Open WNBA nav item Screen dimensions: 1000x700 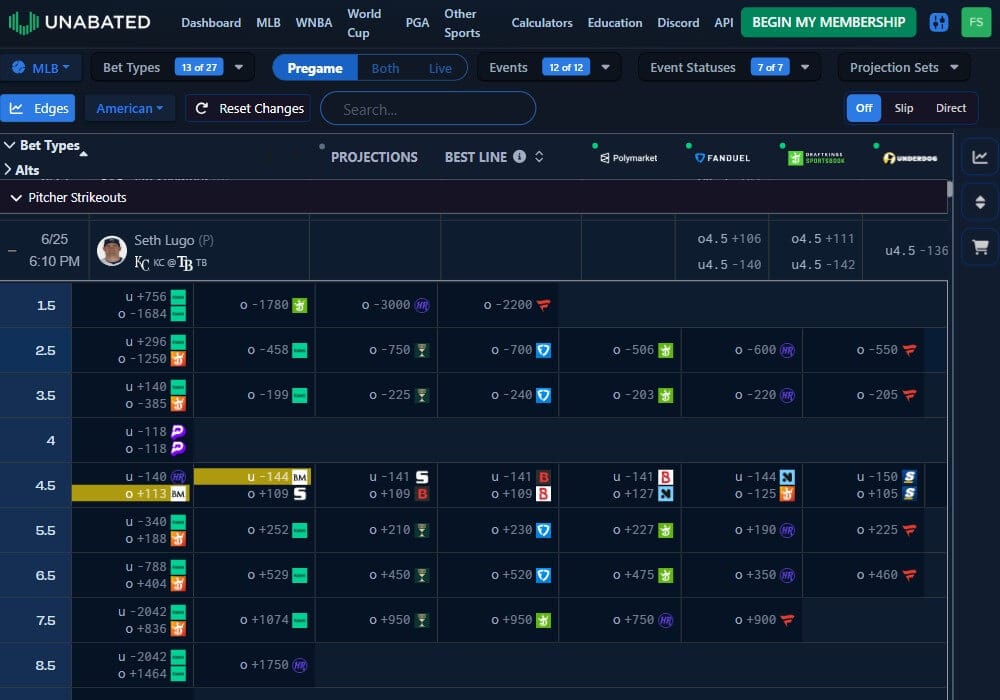tap(314, 23)
